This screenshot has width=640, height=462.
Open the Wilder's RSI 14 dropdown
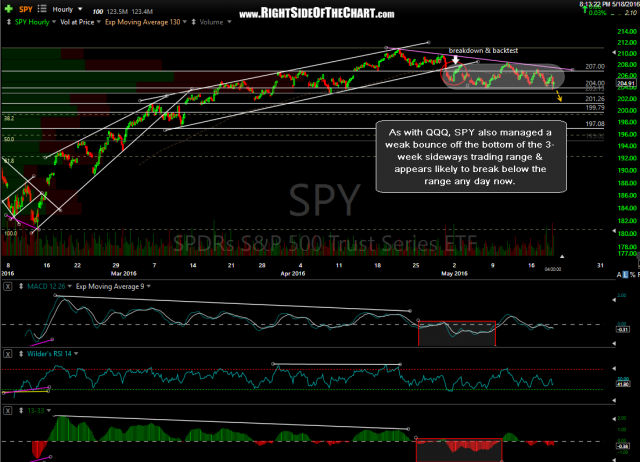(x=76, y=354)
